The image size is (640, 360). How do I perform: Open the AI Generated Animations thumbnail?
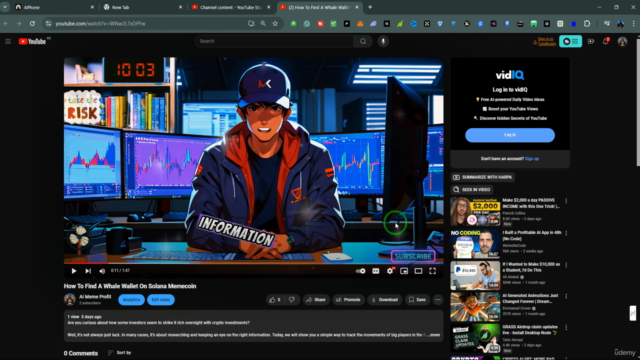coord(475,307)
